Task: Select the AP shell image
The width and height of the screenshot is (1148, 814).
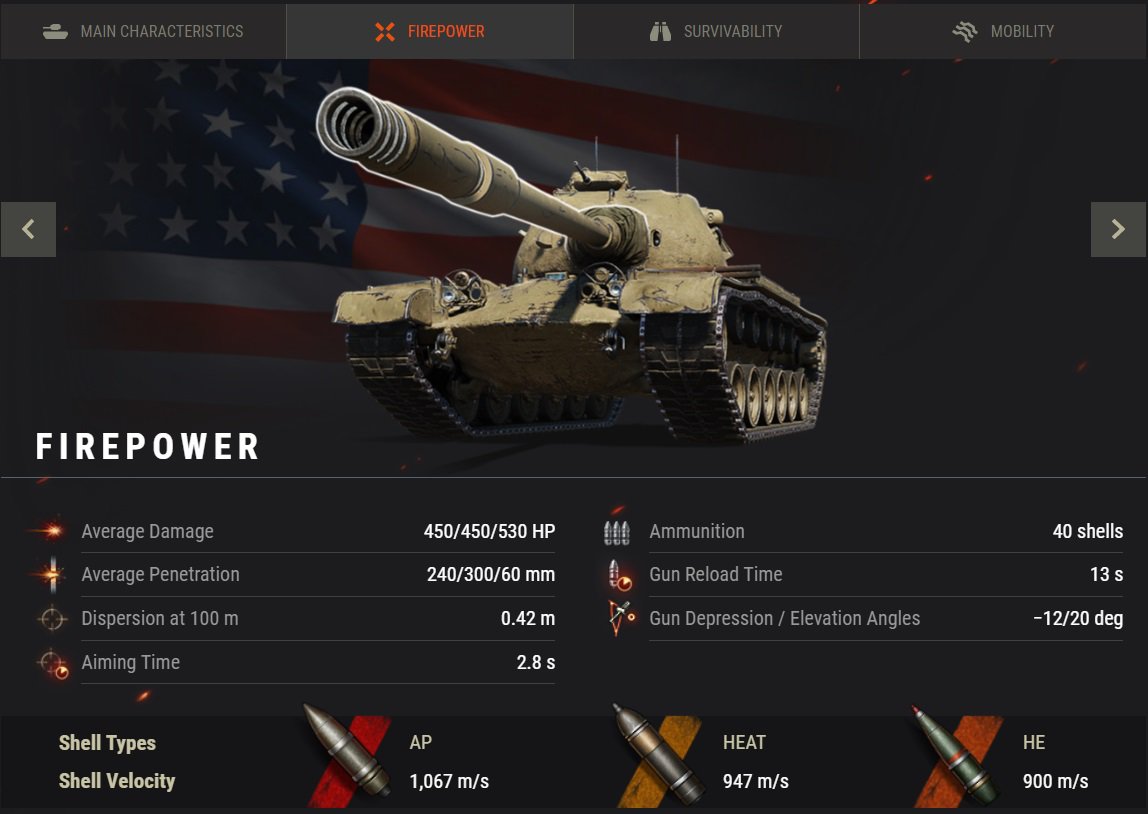Action: (348, 754)
